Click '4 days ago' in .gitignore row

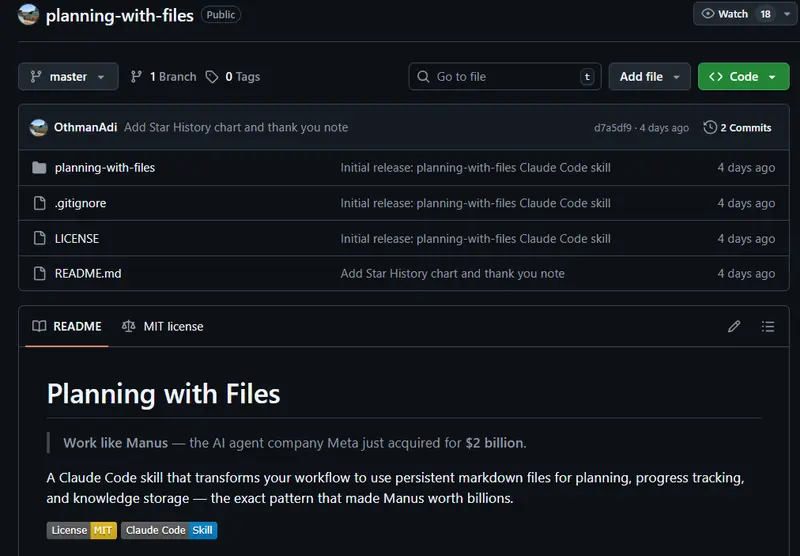[746, 203]
